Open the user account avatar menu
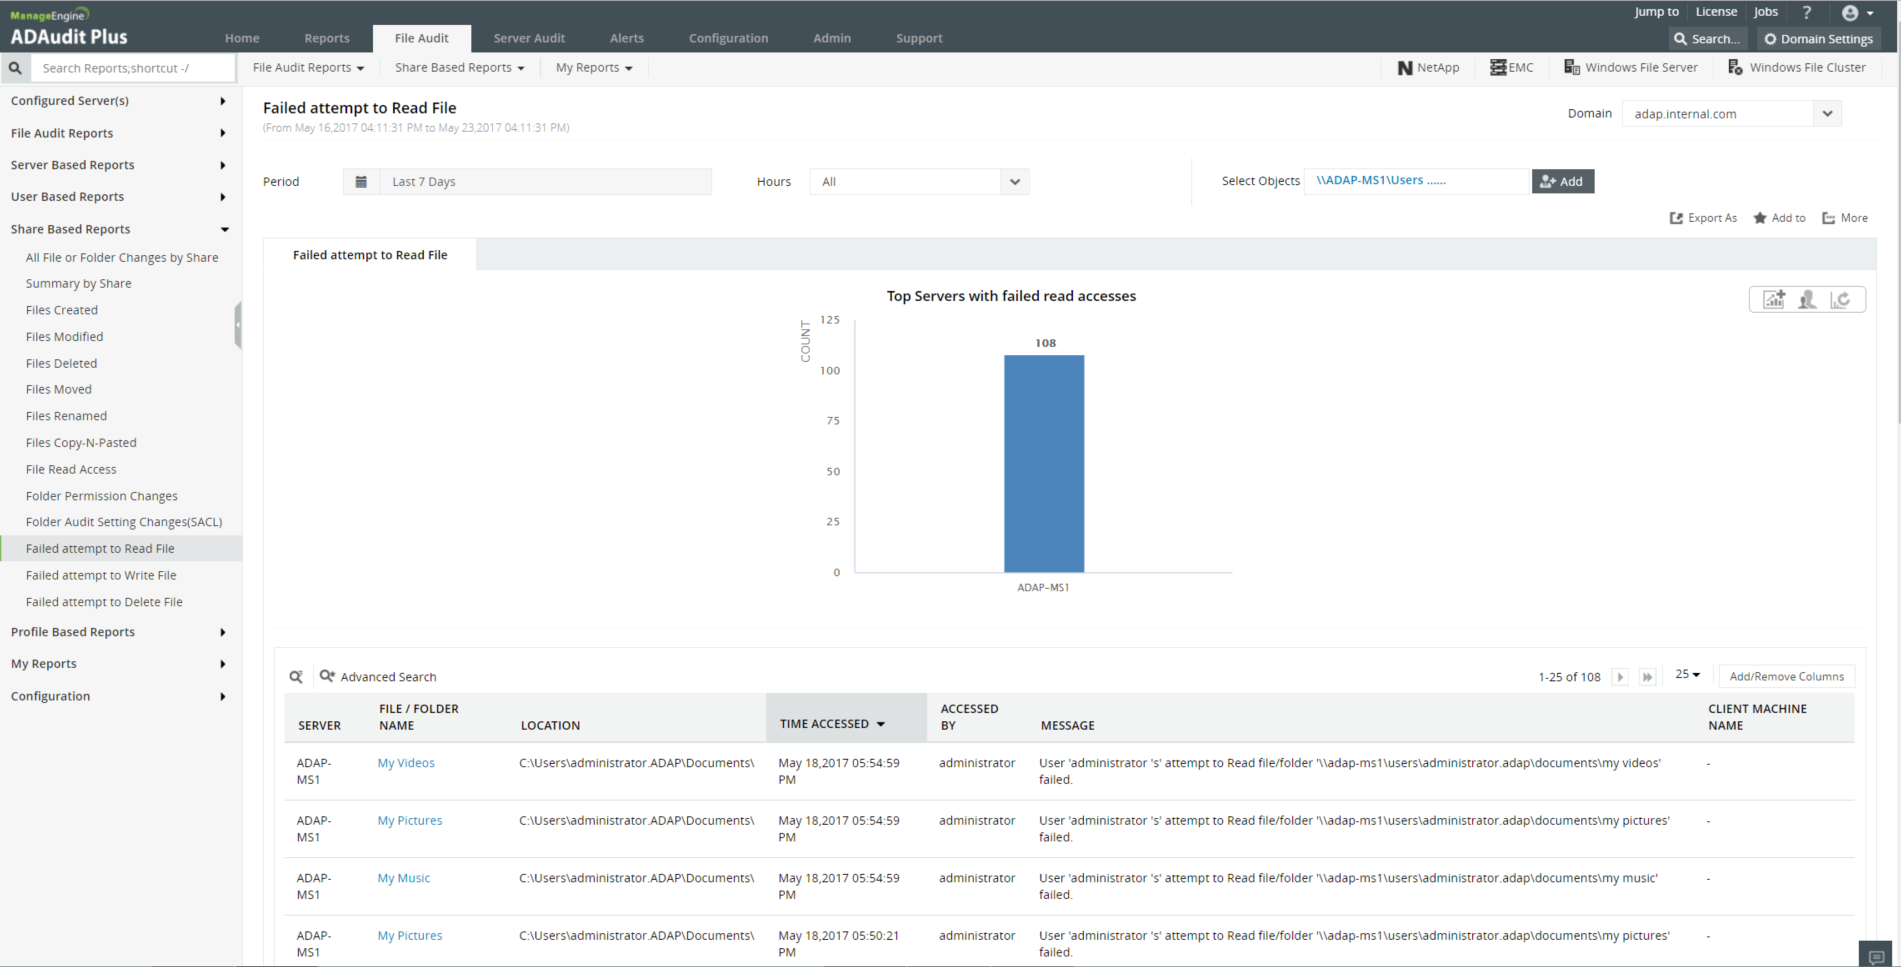 [x=1857, y=13]
